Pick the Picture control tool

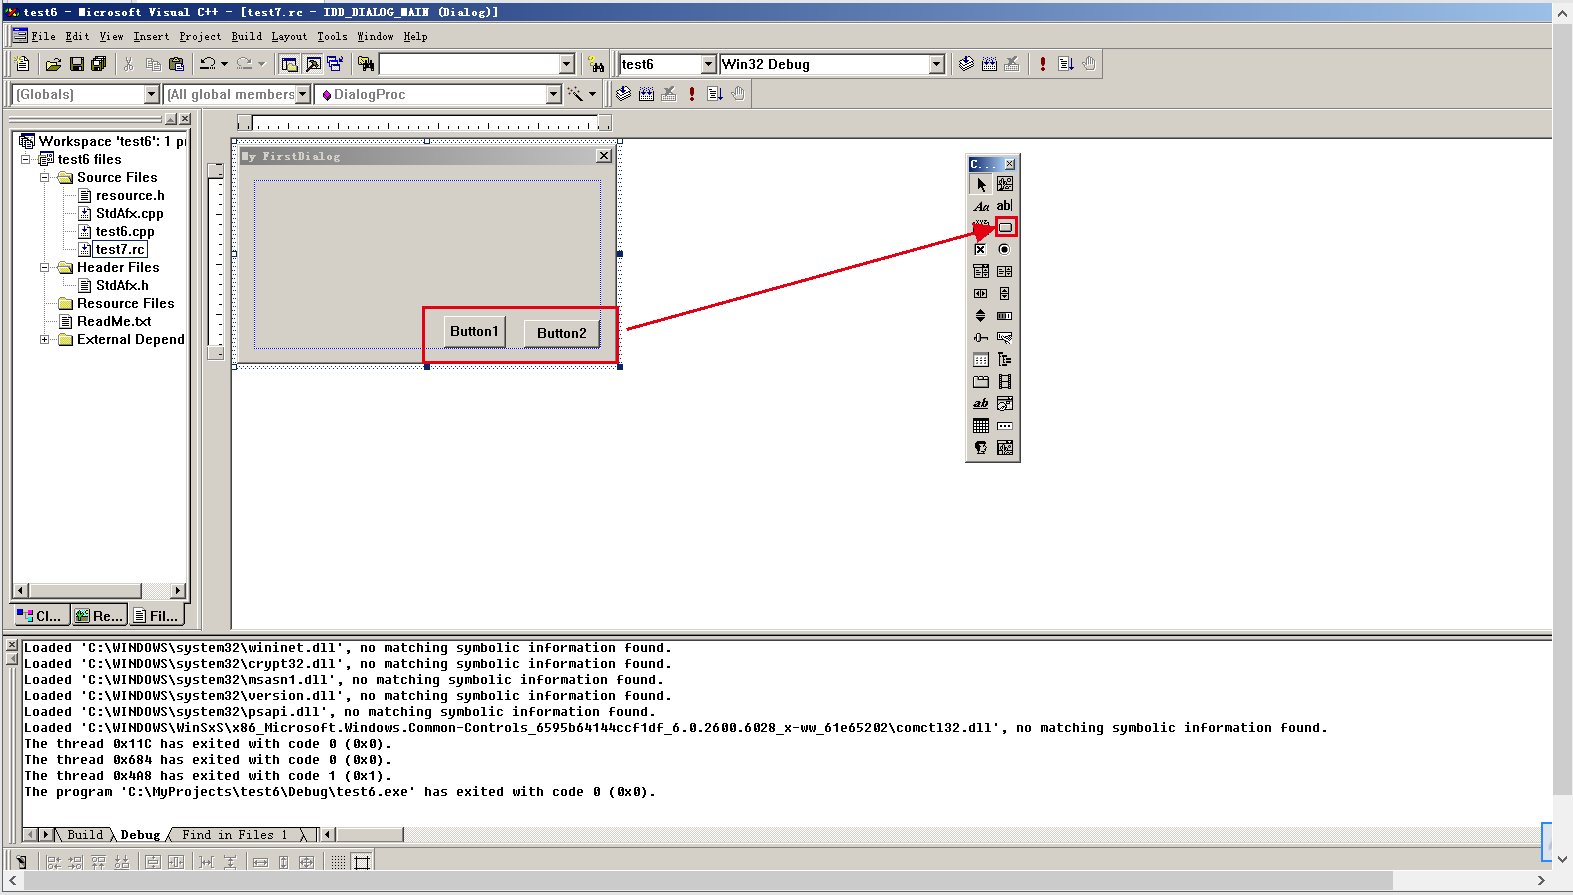tap(1005, 184)
